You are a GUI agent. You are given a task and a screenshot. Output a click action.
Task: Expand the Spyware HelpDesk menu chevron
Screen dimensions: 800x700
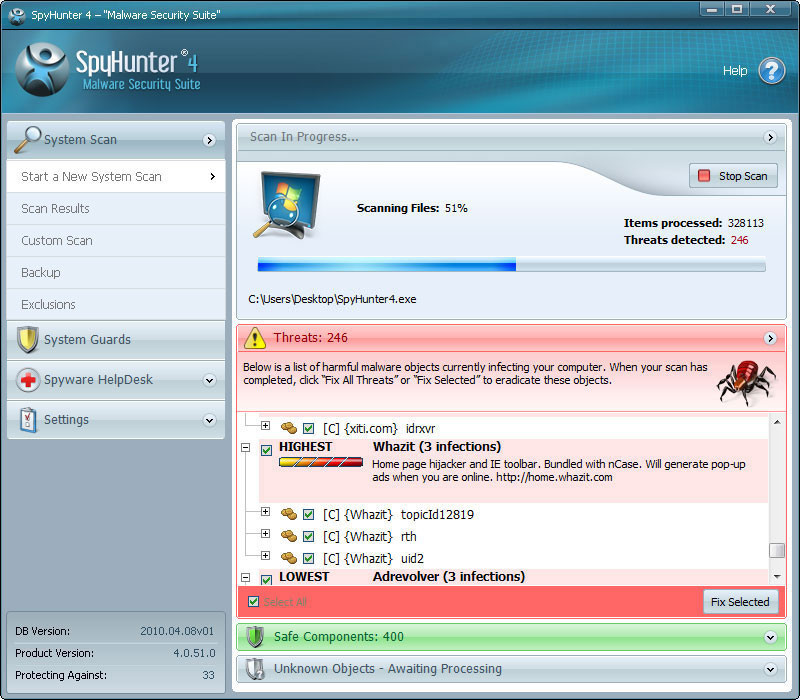coord(209,380)
